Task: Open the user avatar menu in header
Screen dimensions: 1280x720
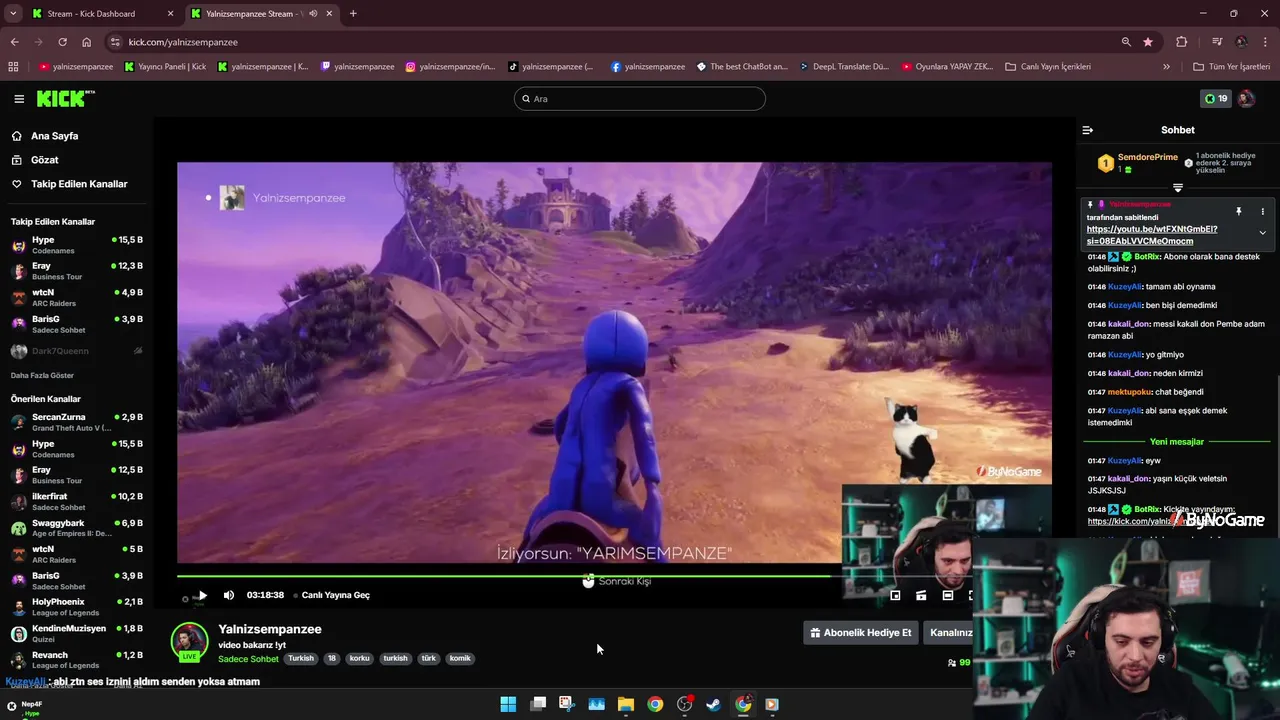Action: (1246, 99)
